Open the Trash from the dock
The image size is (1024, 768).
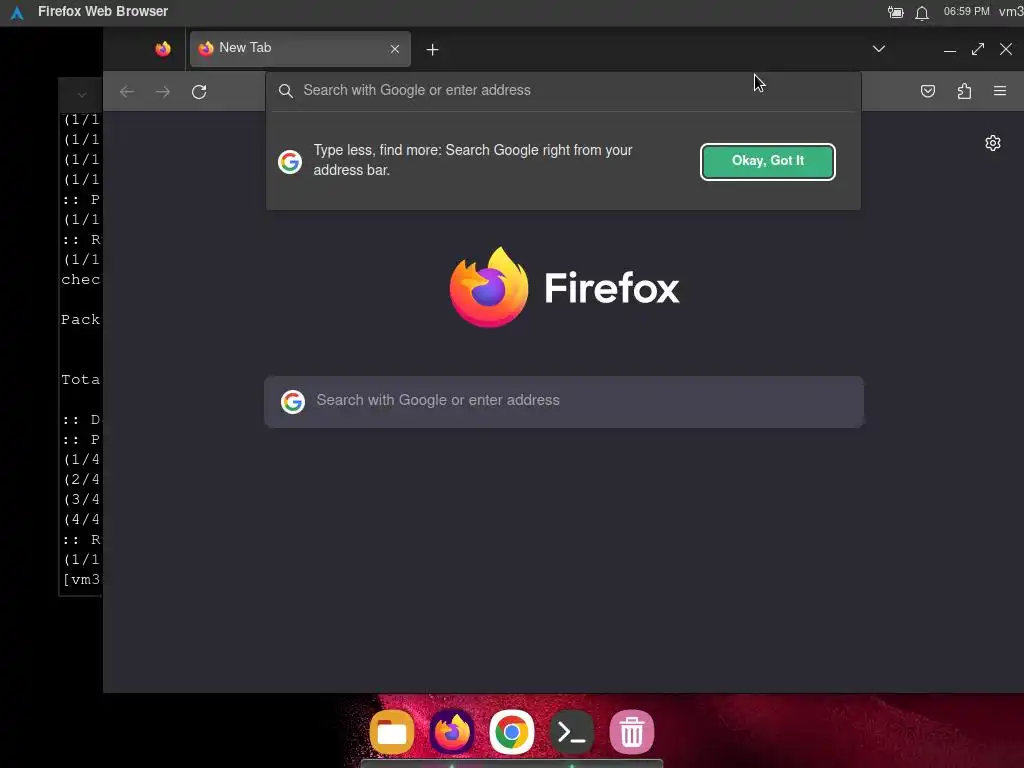tap(632, 732)
